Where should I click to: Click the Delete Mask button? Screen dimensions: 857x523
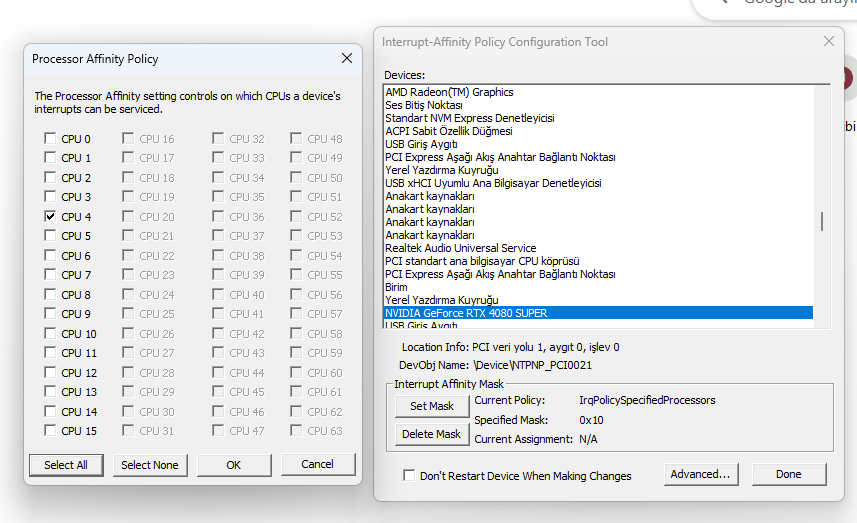tap(432, 434)
